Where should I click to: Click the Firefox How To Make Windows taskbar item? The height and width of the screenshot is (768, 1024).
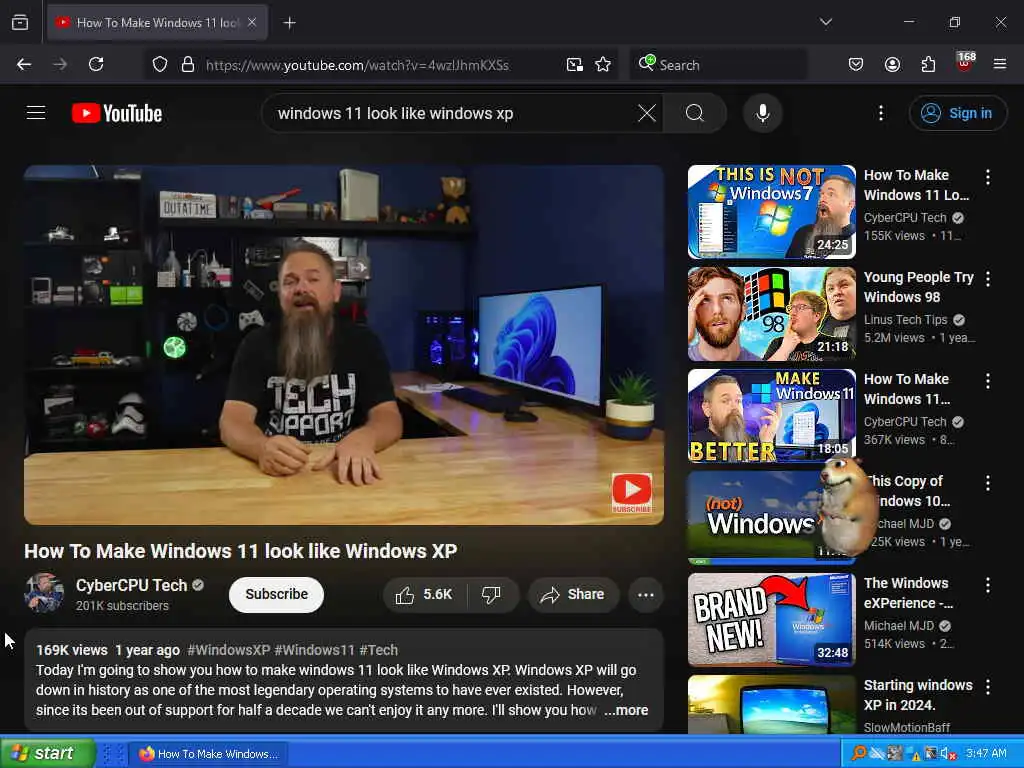[x=208, y=754]
